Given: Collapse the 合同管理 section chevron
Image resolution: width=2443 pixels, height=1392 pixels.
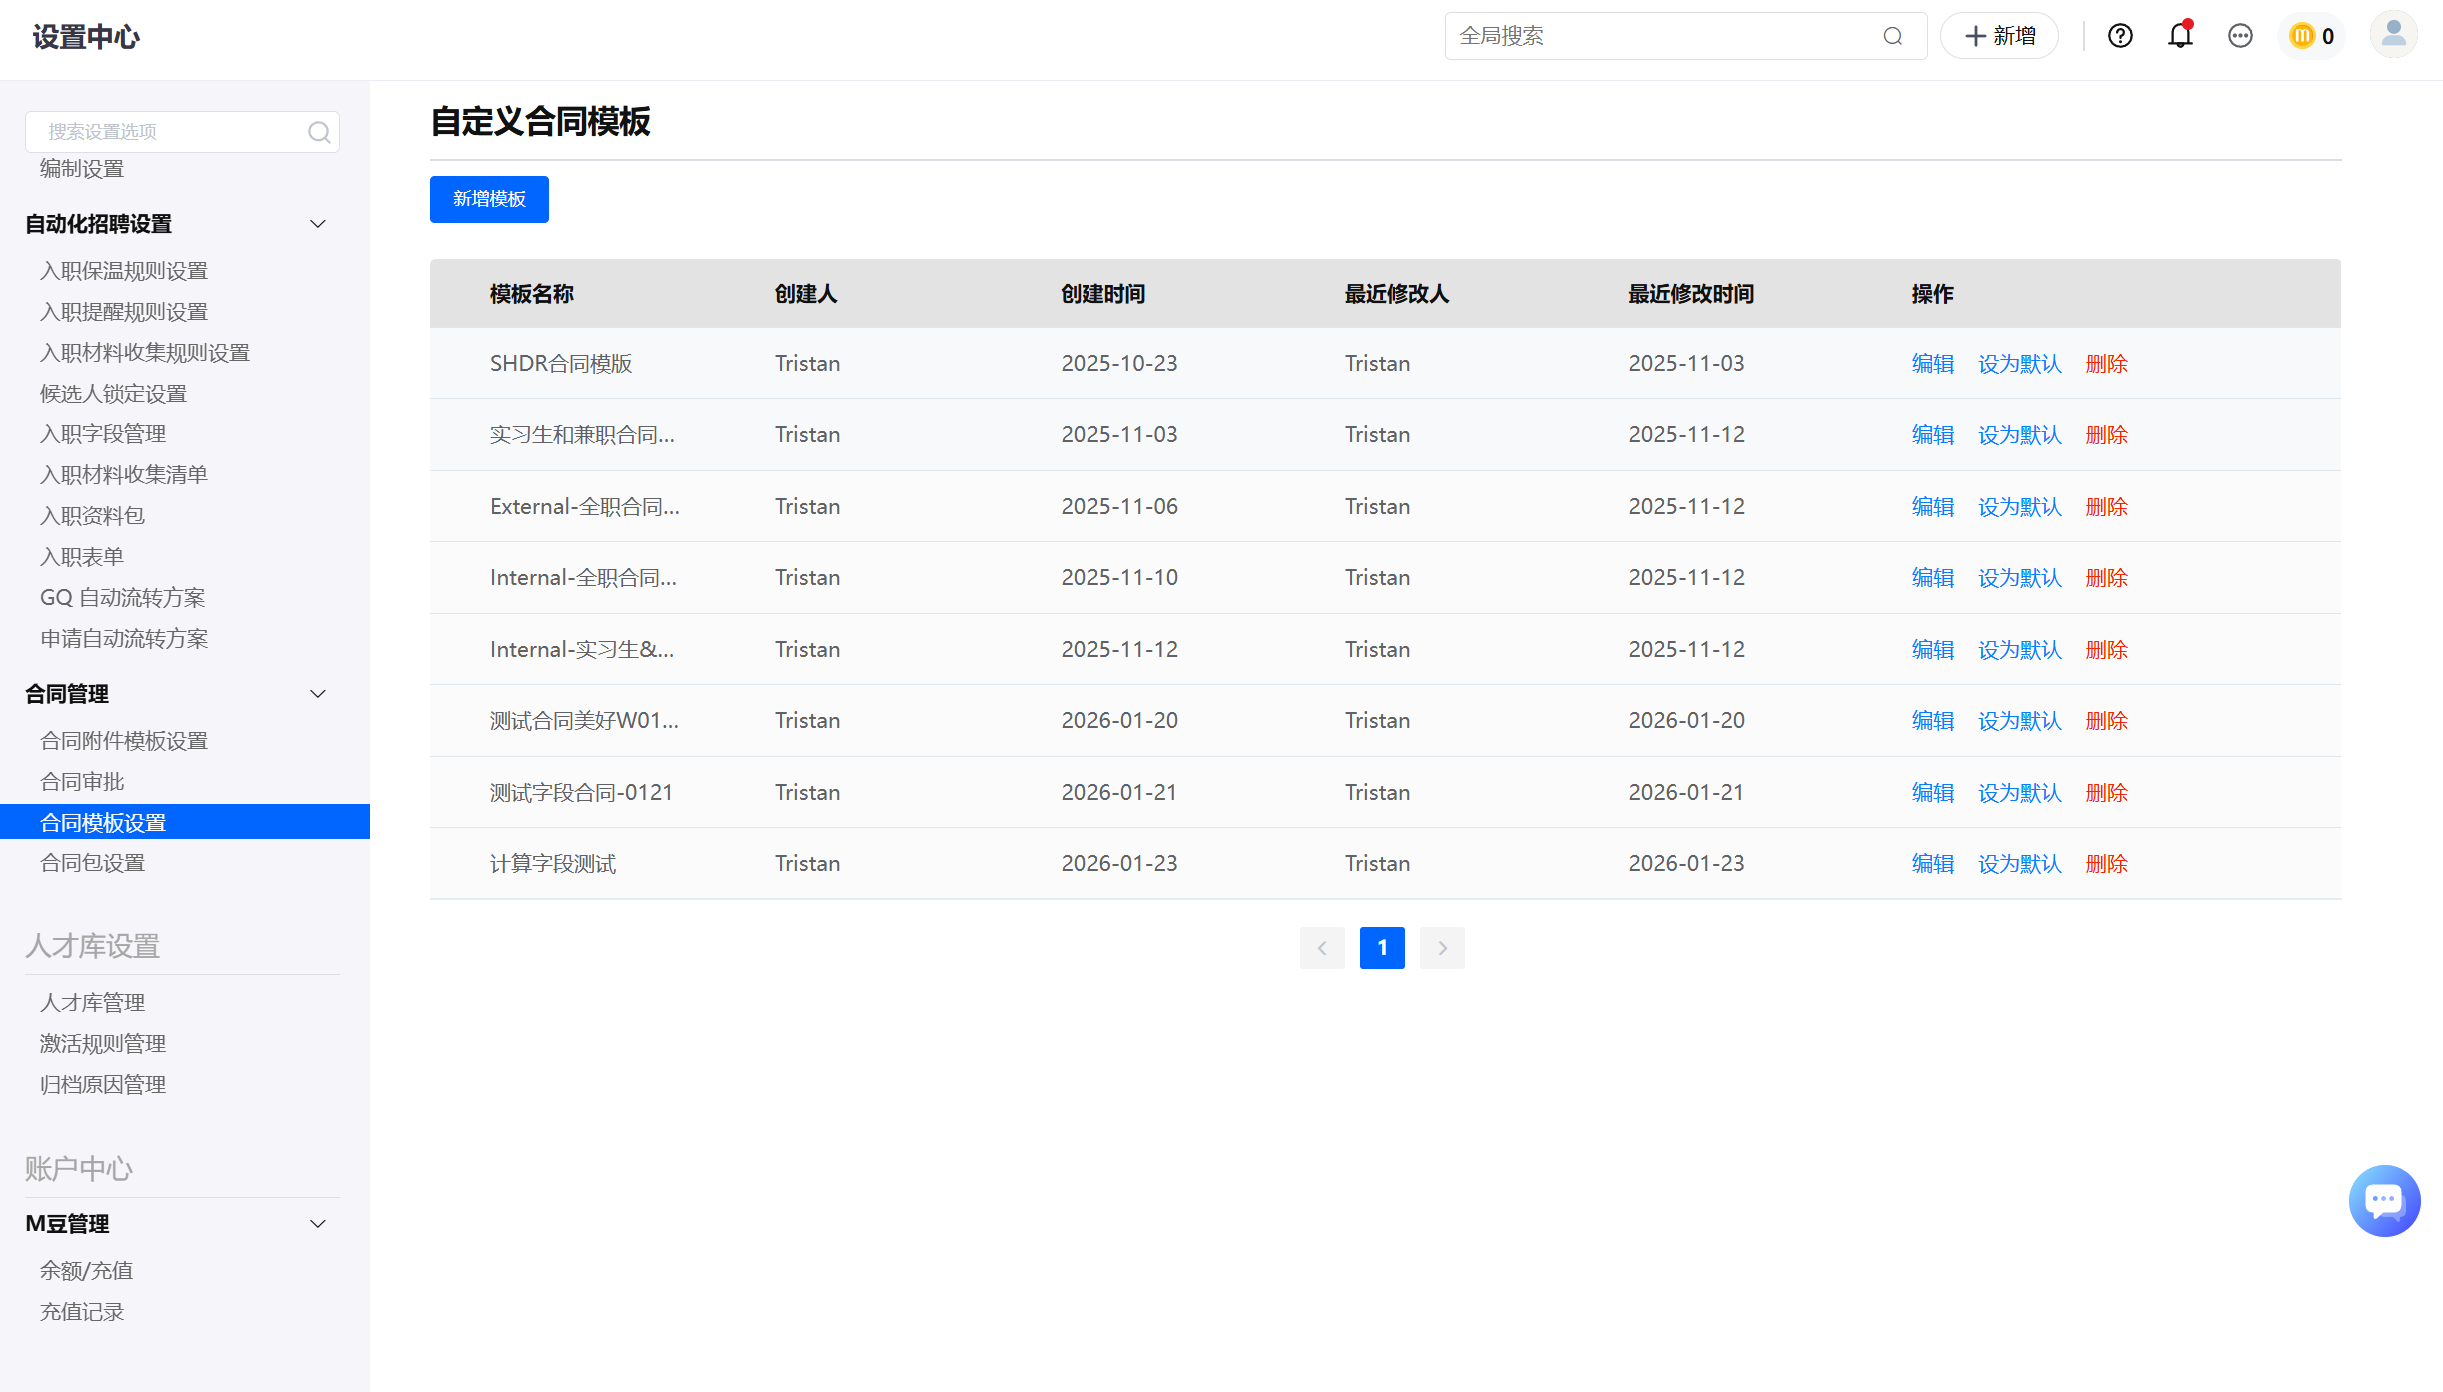Looking at the screenshot, I should pyautogui.click(x=318, y=694).
